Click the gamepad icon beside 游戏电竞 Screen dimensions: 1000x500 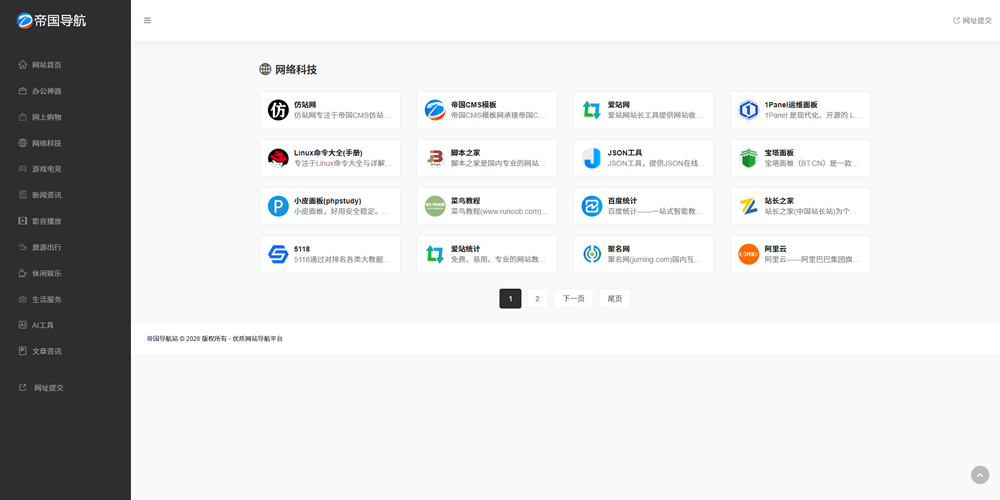pos(23,169)
